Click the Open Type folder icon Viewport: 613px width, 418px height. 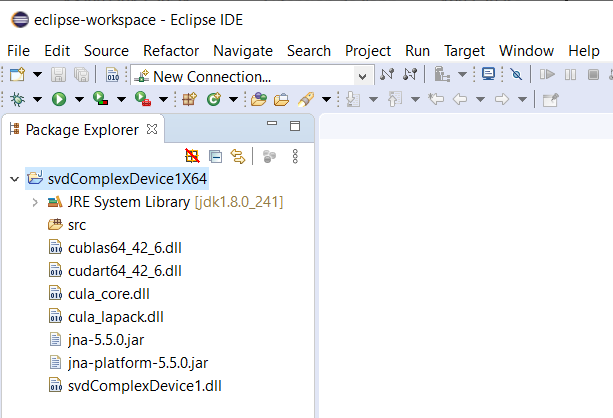[x=259, y=99]
